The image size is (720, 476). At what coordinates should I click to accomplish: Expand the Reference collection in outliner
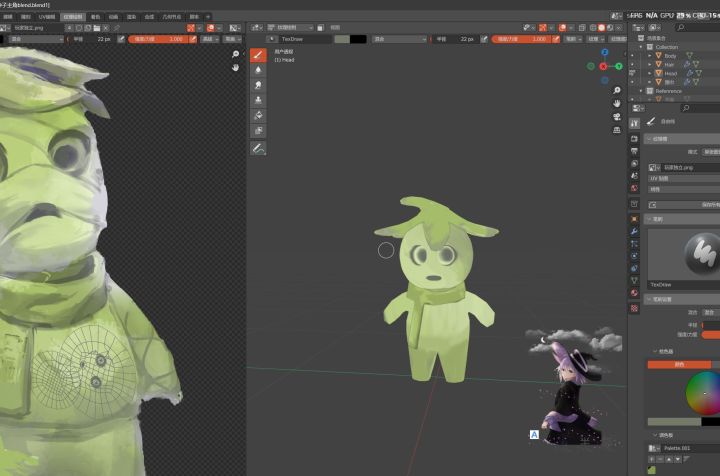[641, 91]
